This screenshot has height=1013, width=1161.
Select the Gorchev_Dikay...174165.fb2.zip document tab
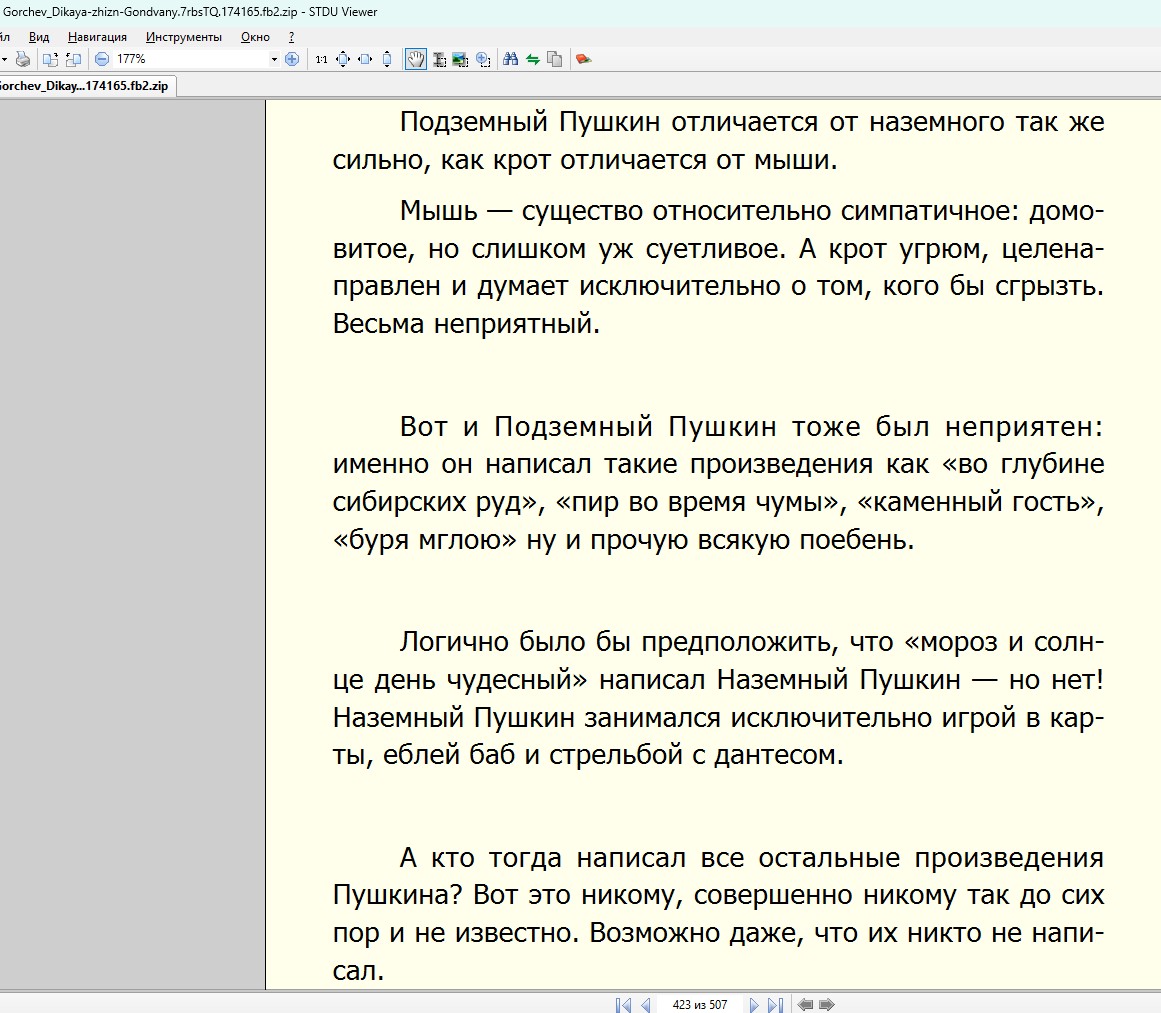[87, 86]
